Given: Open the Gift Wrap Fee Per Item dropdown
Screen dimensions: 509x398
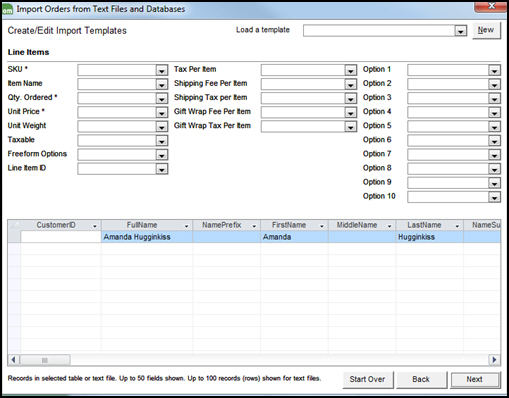Looking at the screenshot, I should point(350,113).
